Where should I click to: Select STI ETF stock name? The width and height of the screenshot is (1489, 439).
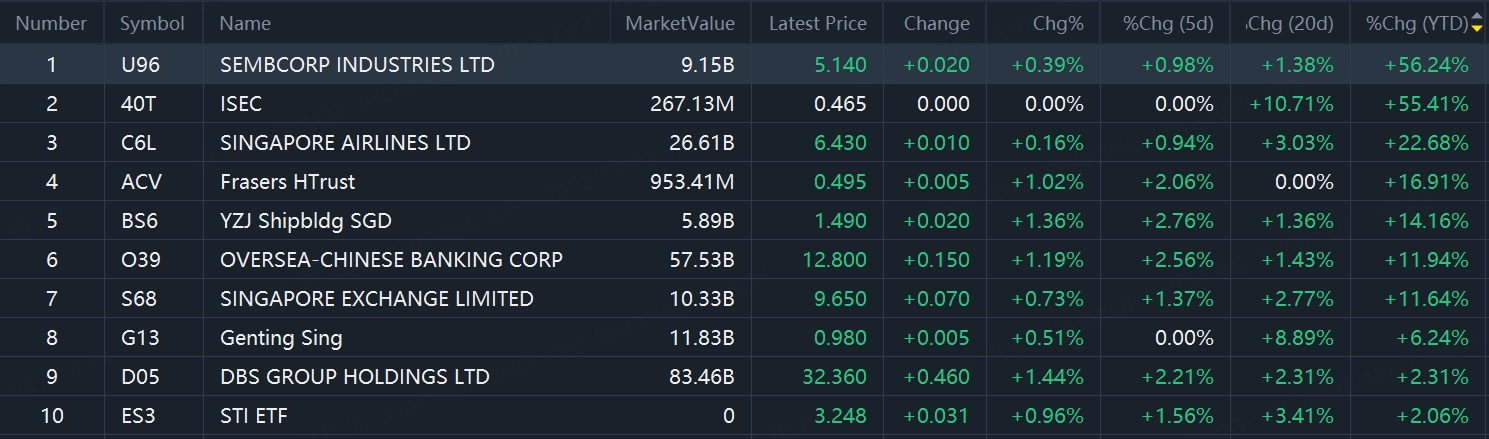tap(254, 416)
